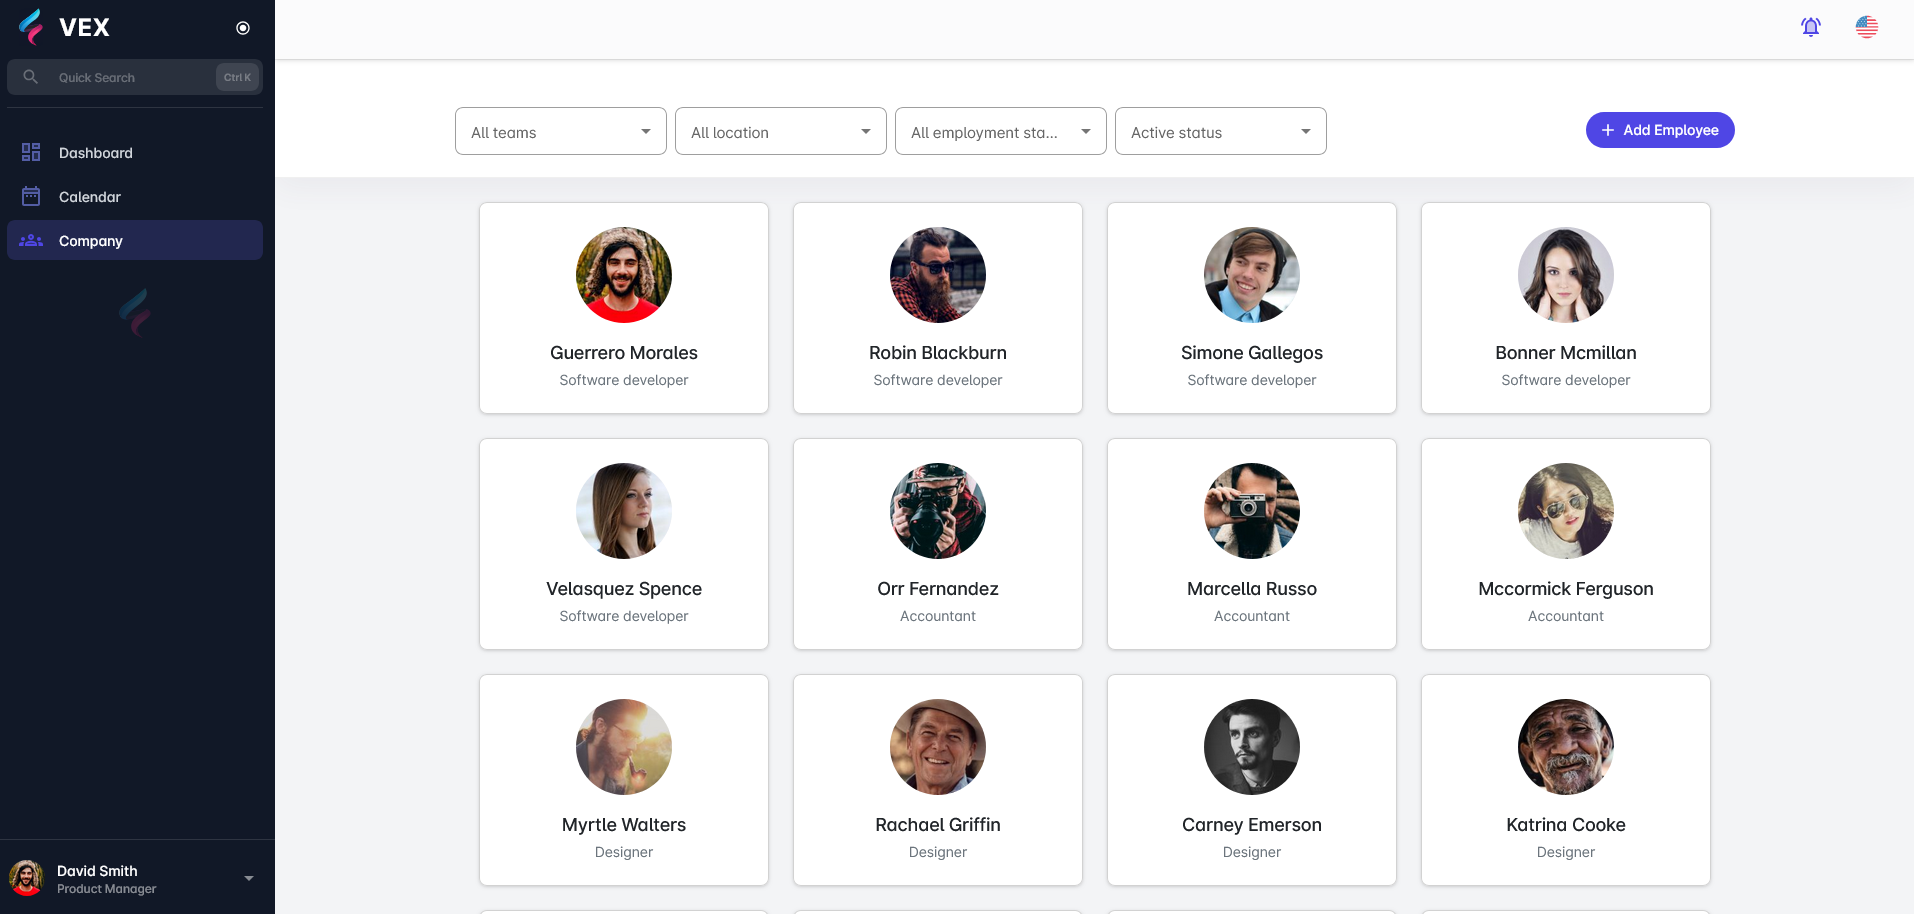Click the US flag language selector
The width and height of the screenshot is (1914, 914).
click(1866, 27)
